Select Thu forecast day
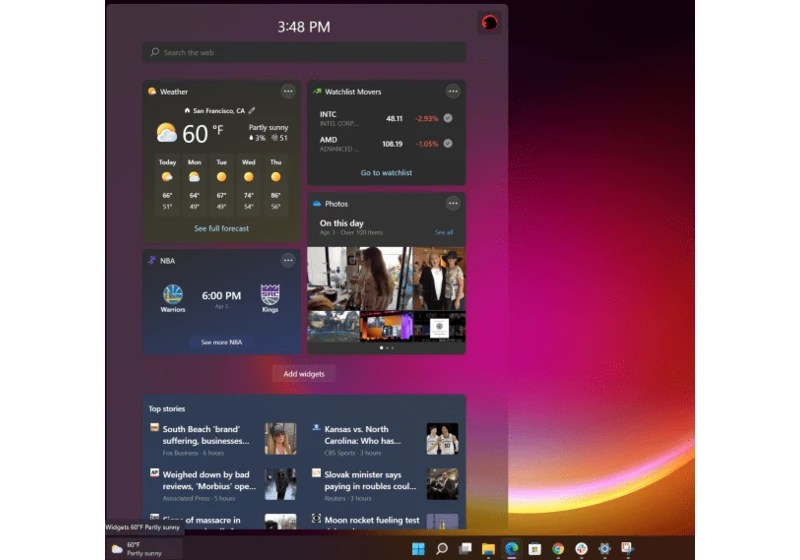 click(276, 185)
